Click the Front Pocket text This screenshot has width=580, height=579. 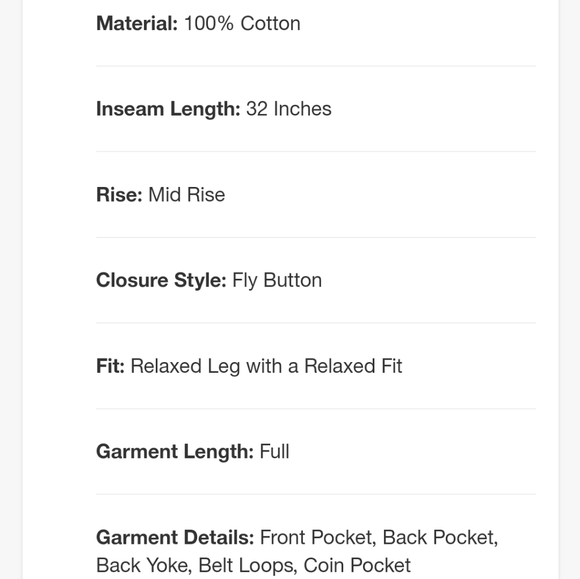pyautogui.click(x=318, y=537)
